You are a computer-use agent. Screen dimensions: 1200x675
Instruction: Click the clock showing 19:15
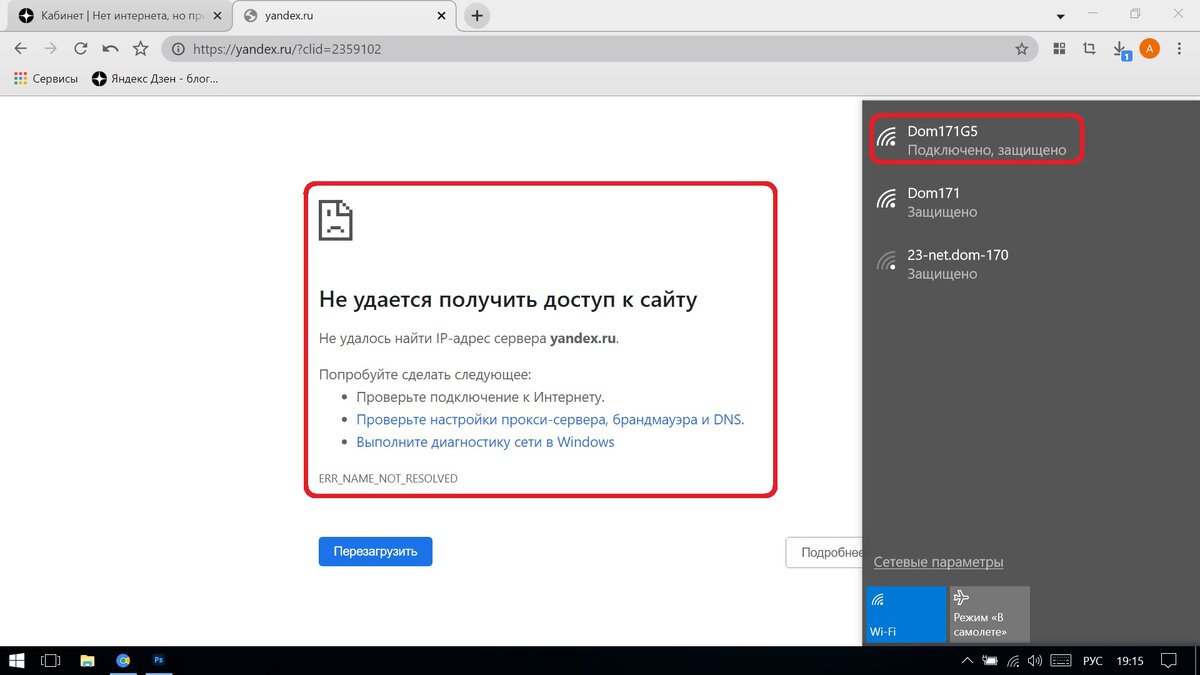tap(1129, 661)
